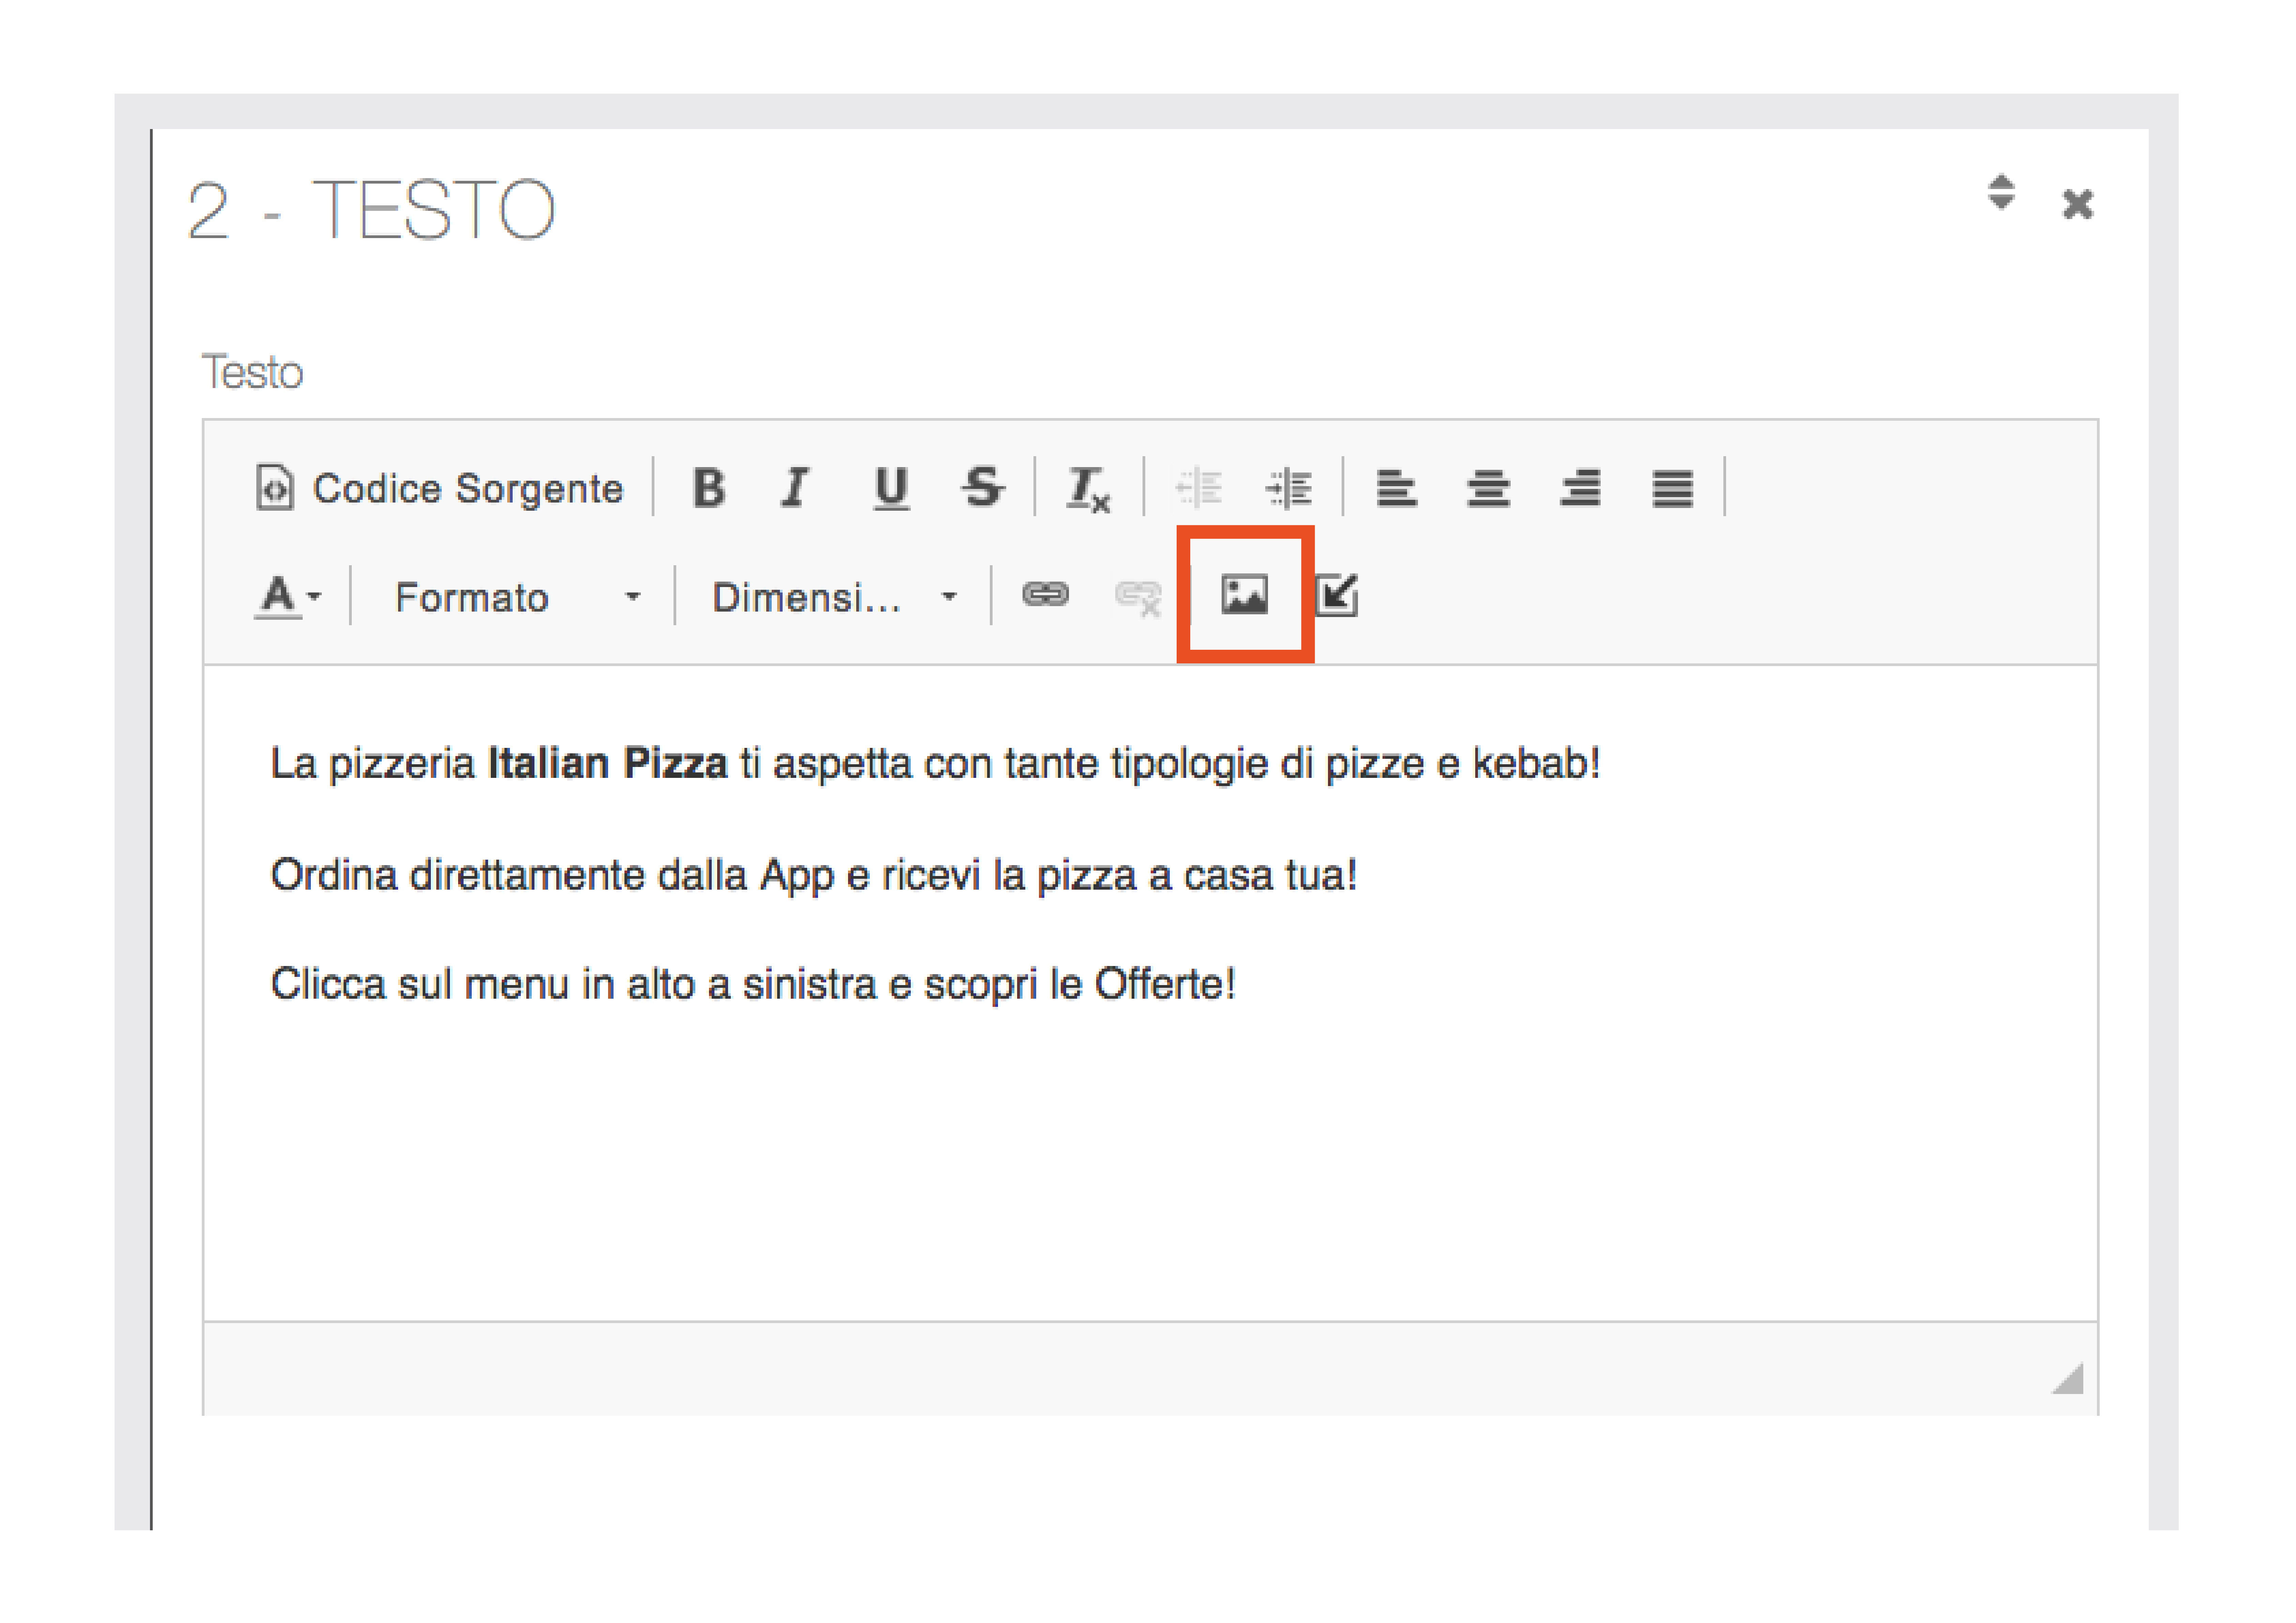Toggle bold formatting
The height and width of the screenshot is (1623, 2296).
point(709,489)
